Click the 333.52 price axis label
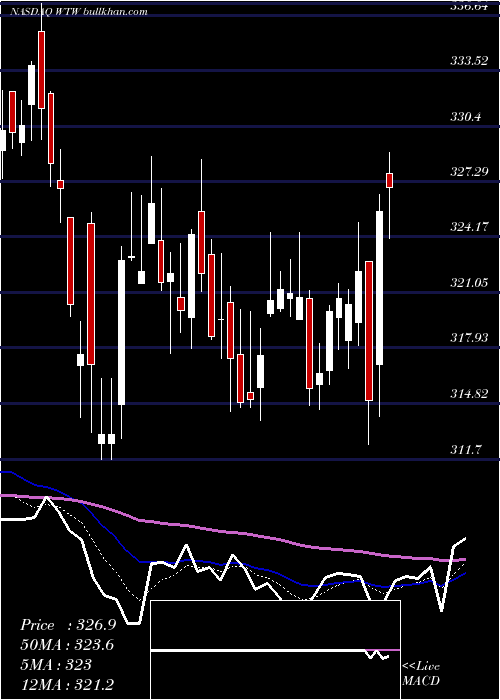This screenshot has height=700, width=500. [469, 61]
